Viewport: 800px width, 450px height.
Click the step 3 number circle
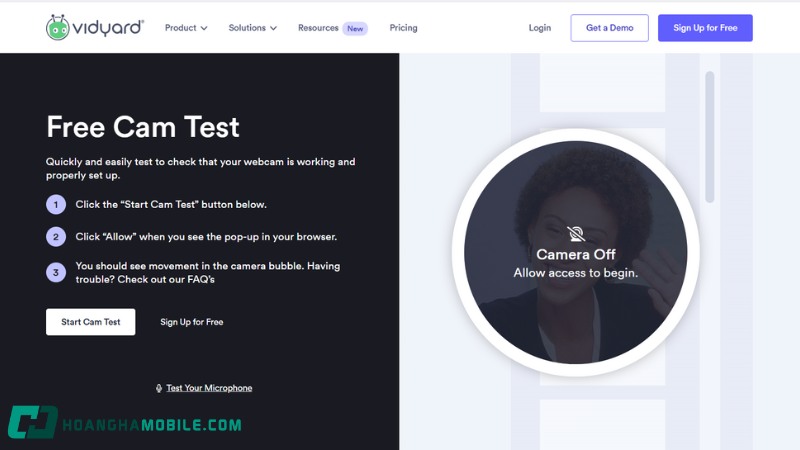[x=56, y=272]
